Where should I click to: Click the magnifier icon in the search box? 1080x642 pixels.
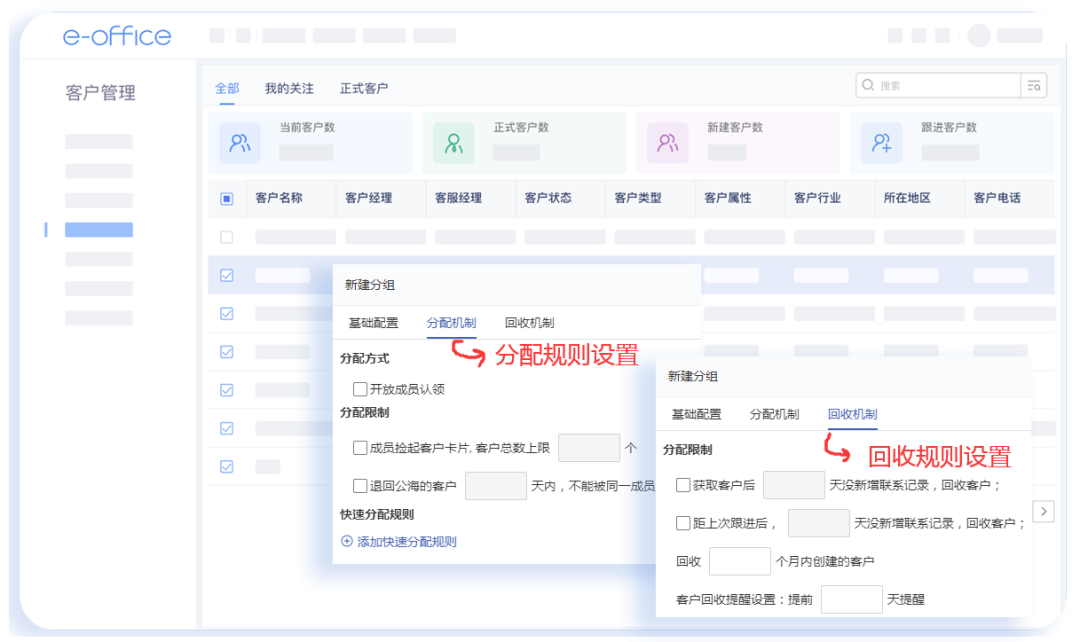[x=868, y=85]
